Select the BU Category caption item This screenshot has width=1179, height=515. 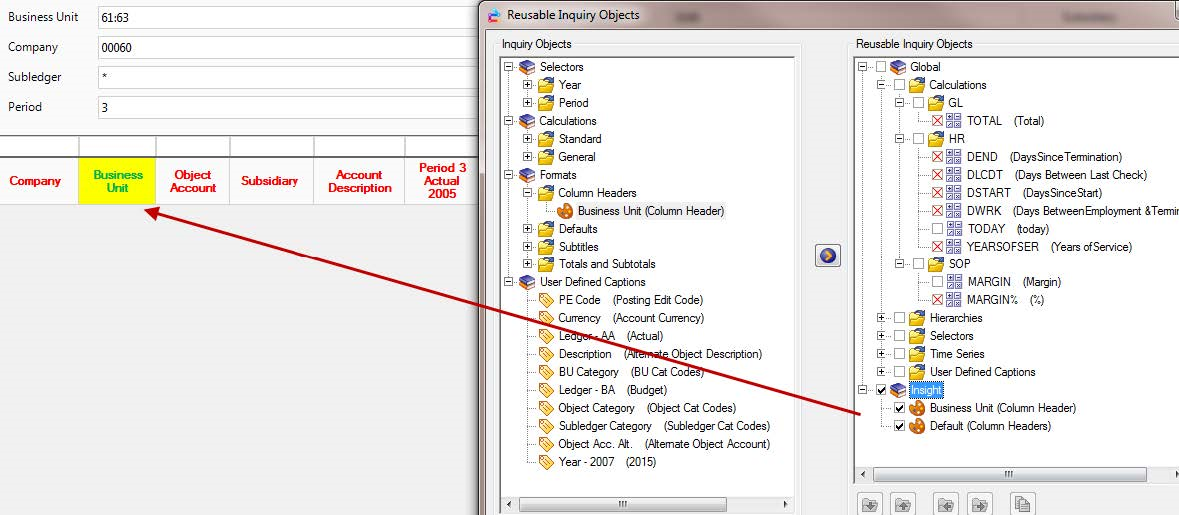pos(630,372)
